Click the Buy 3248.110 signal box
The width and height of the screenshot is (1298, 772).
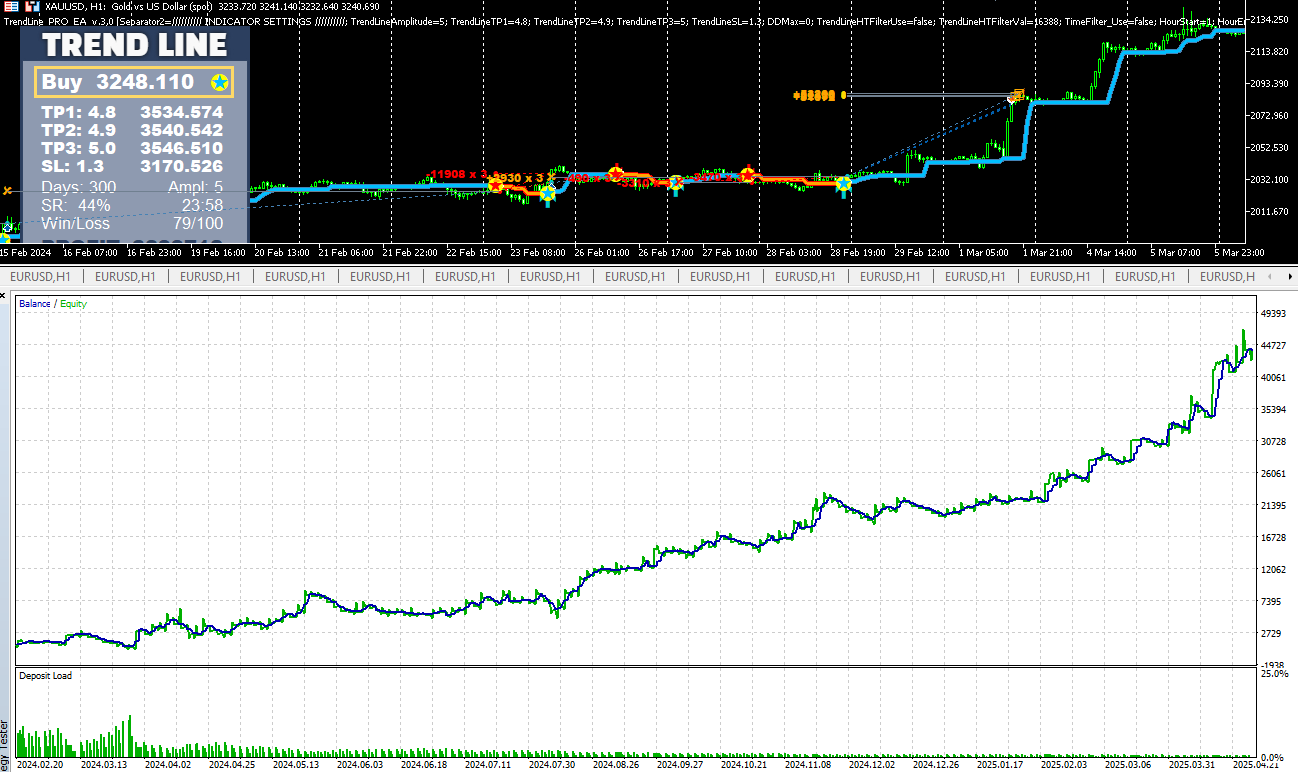point(134,82)
